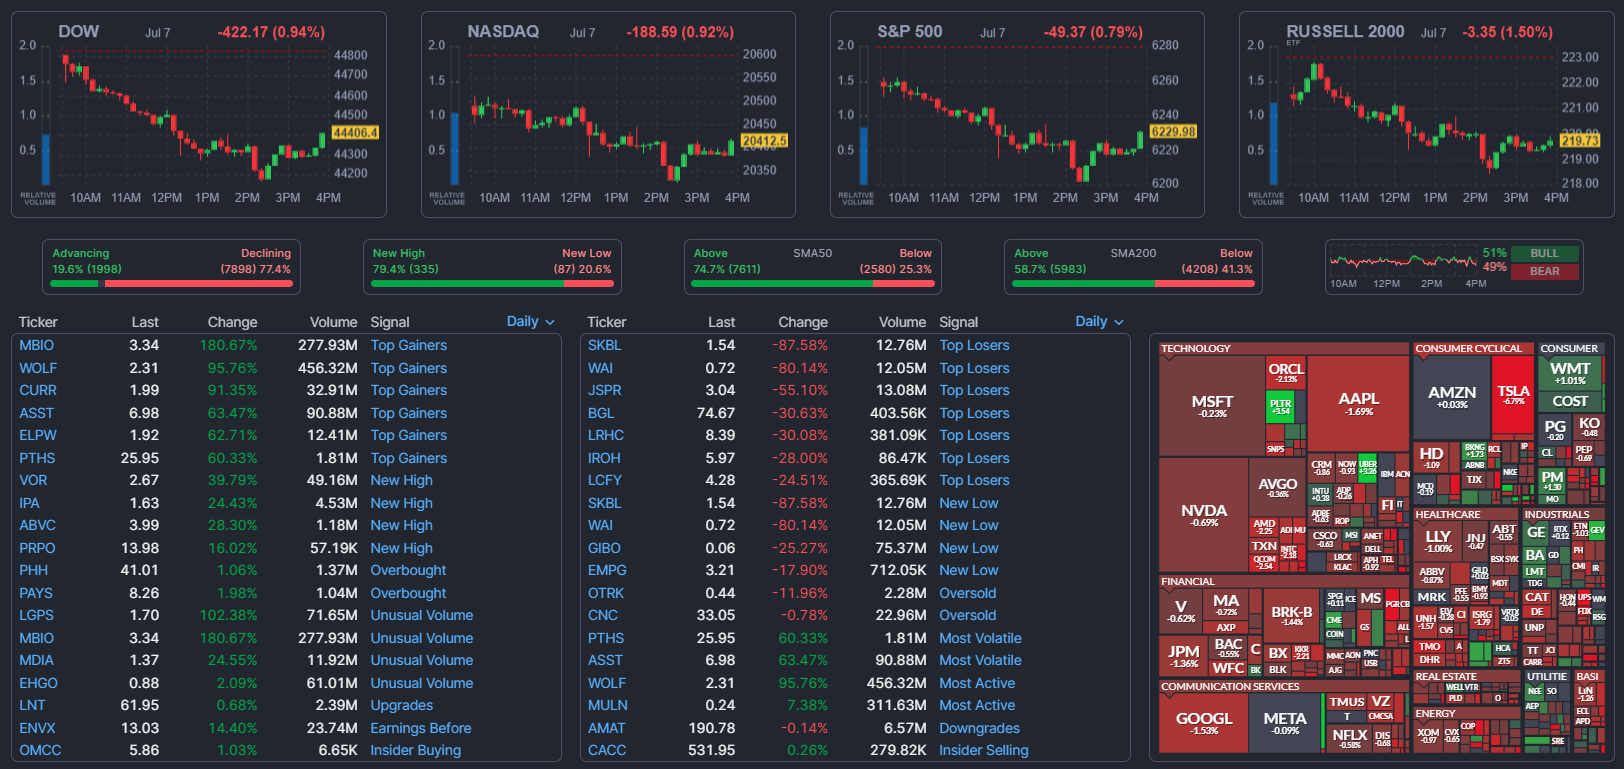
Task: Select the HD tile in heatmap
Action: point(1432,456)
